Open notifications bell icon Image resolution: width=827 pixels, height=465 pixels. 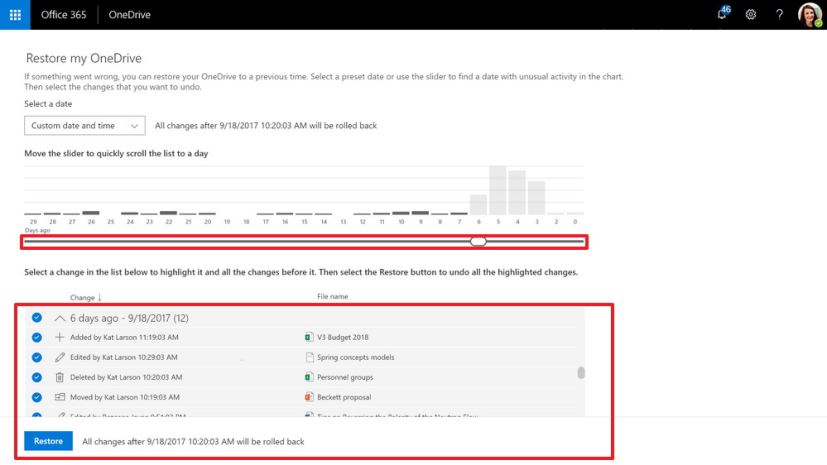pyautogui.click(x=723, y=14)
